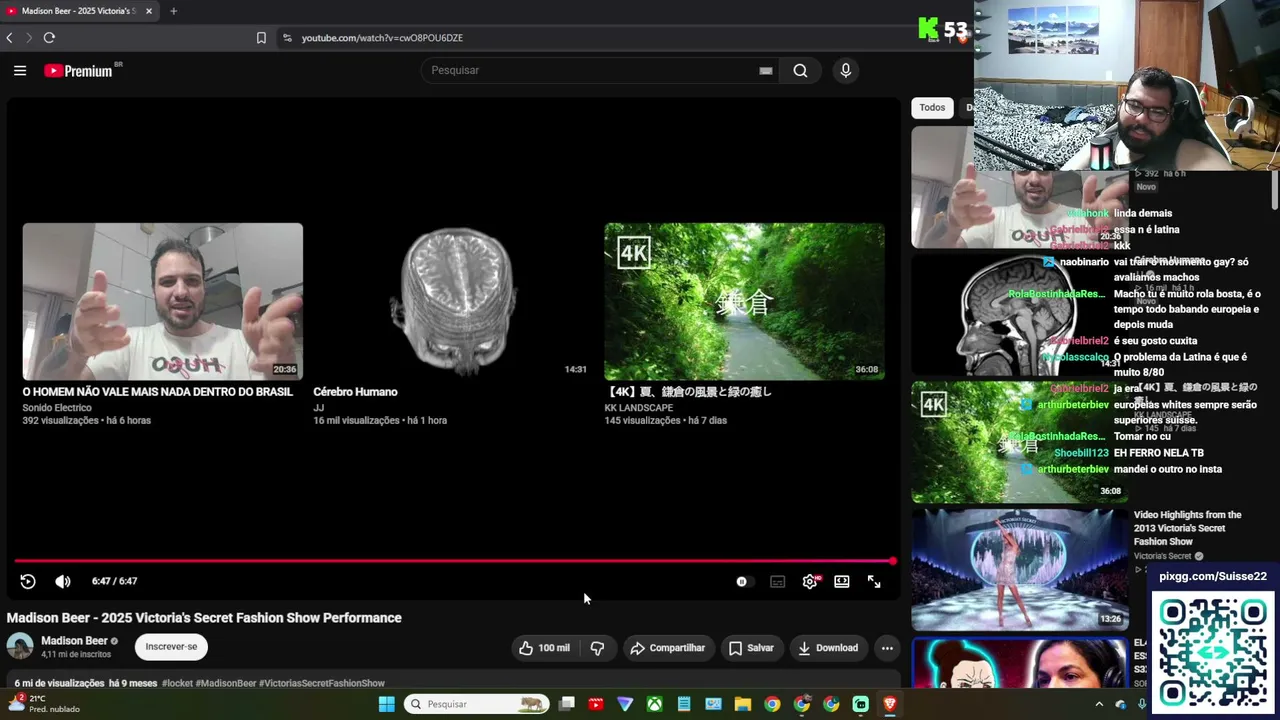Start voice search with the microphone
The image size is (1280, 720).
846,70
